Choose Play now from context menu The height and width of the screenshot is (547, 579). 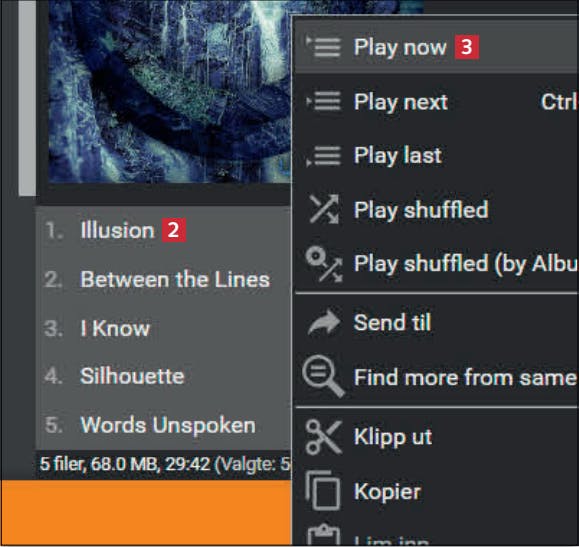(436, 47)
